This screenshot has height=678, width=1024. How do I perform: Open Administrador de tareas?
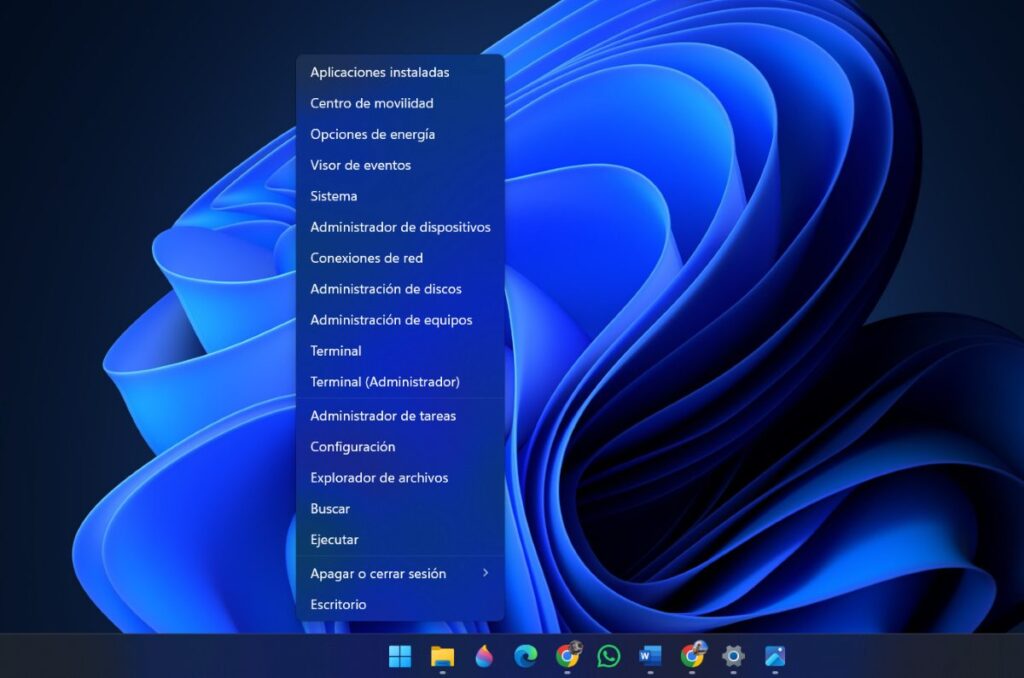click(383, 416)
